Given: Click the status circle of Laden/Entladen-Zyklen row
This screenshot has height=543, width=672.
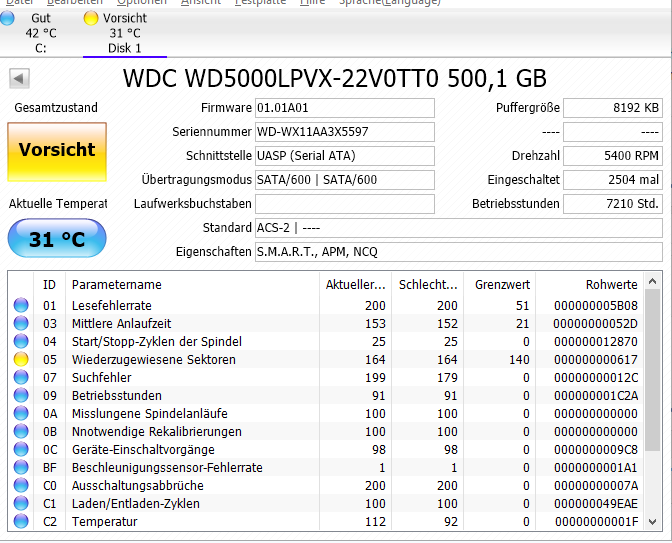Looking at the screenshot, I should (x=21, y=503).
